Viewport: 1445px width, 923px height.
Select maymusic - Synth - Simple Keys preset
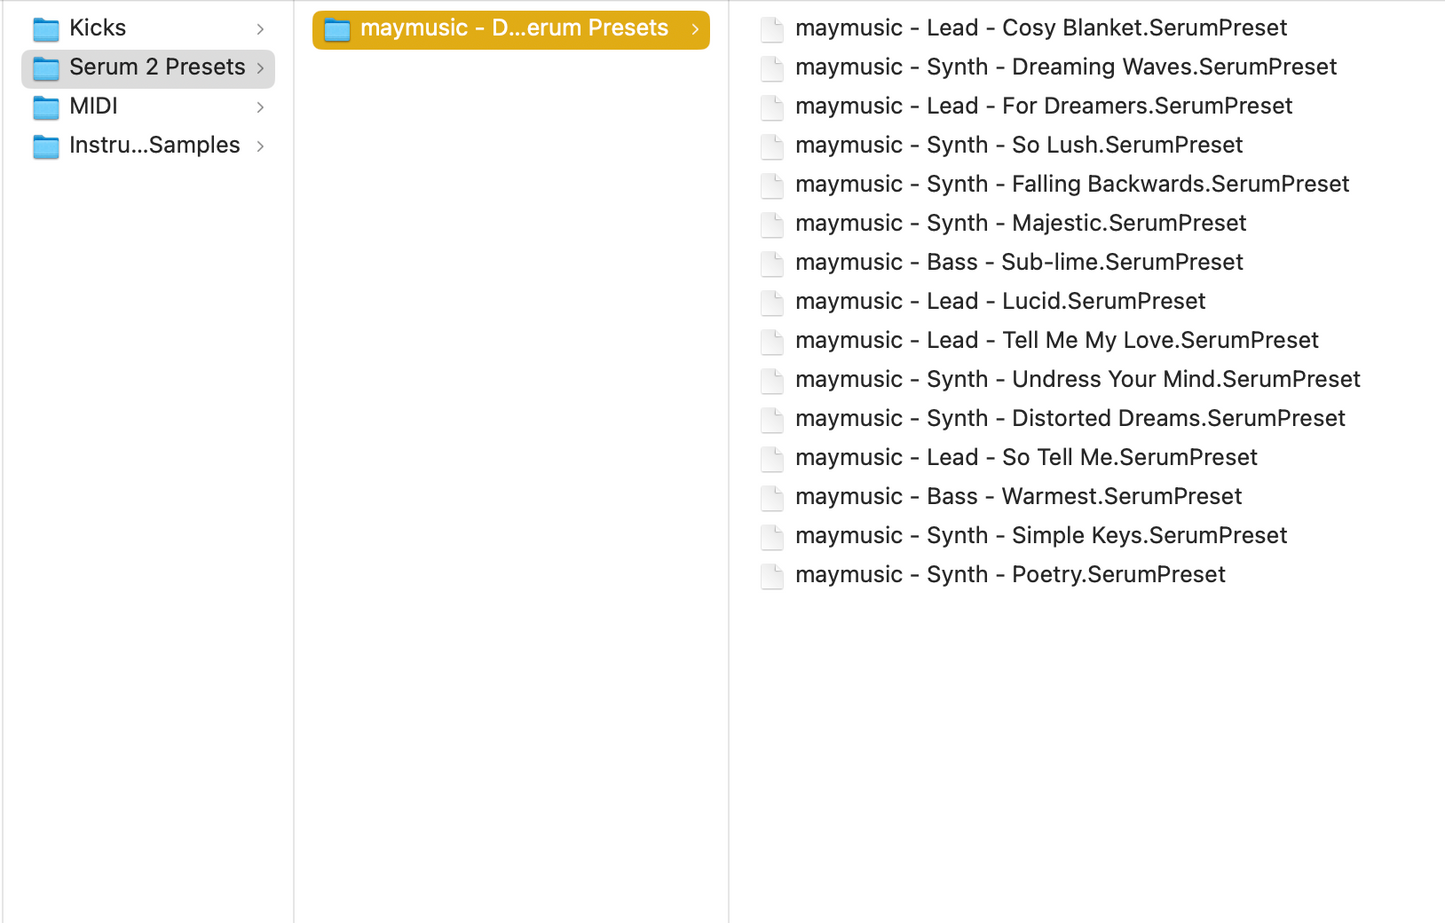point(1040,536)
